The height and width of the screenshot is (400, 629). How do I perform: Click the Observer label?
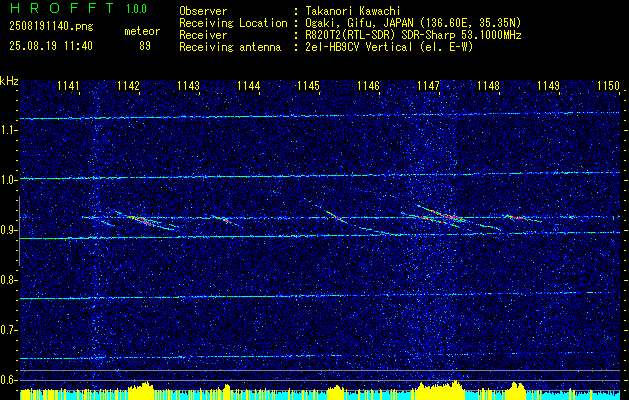tap(203, 11)
